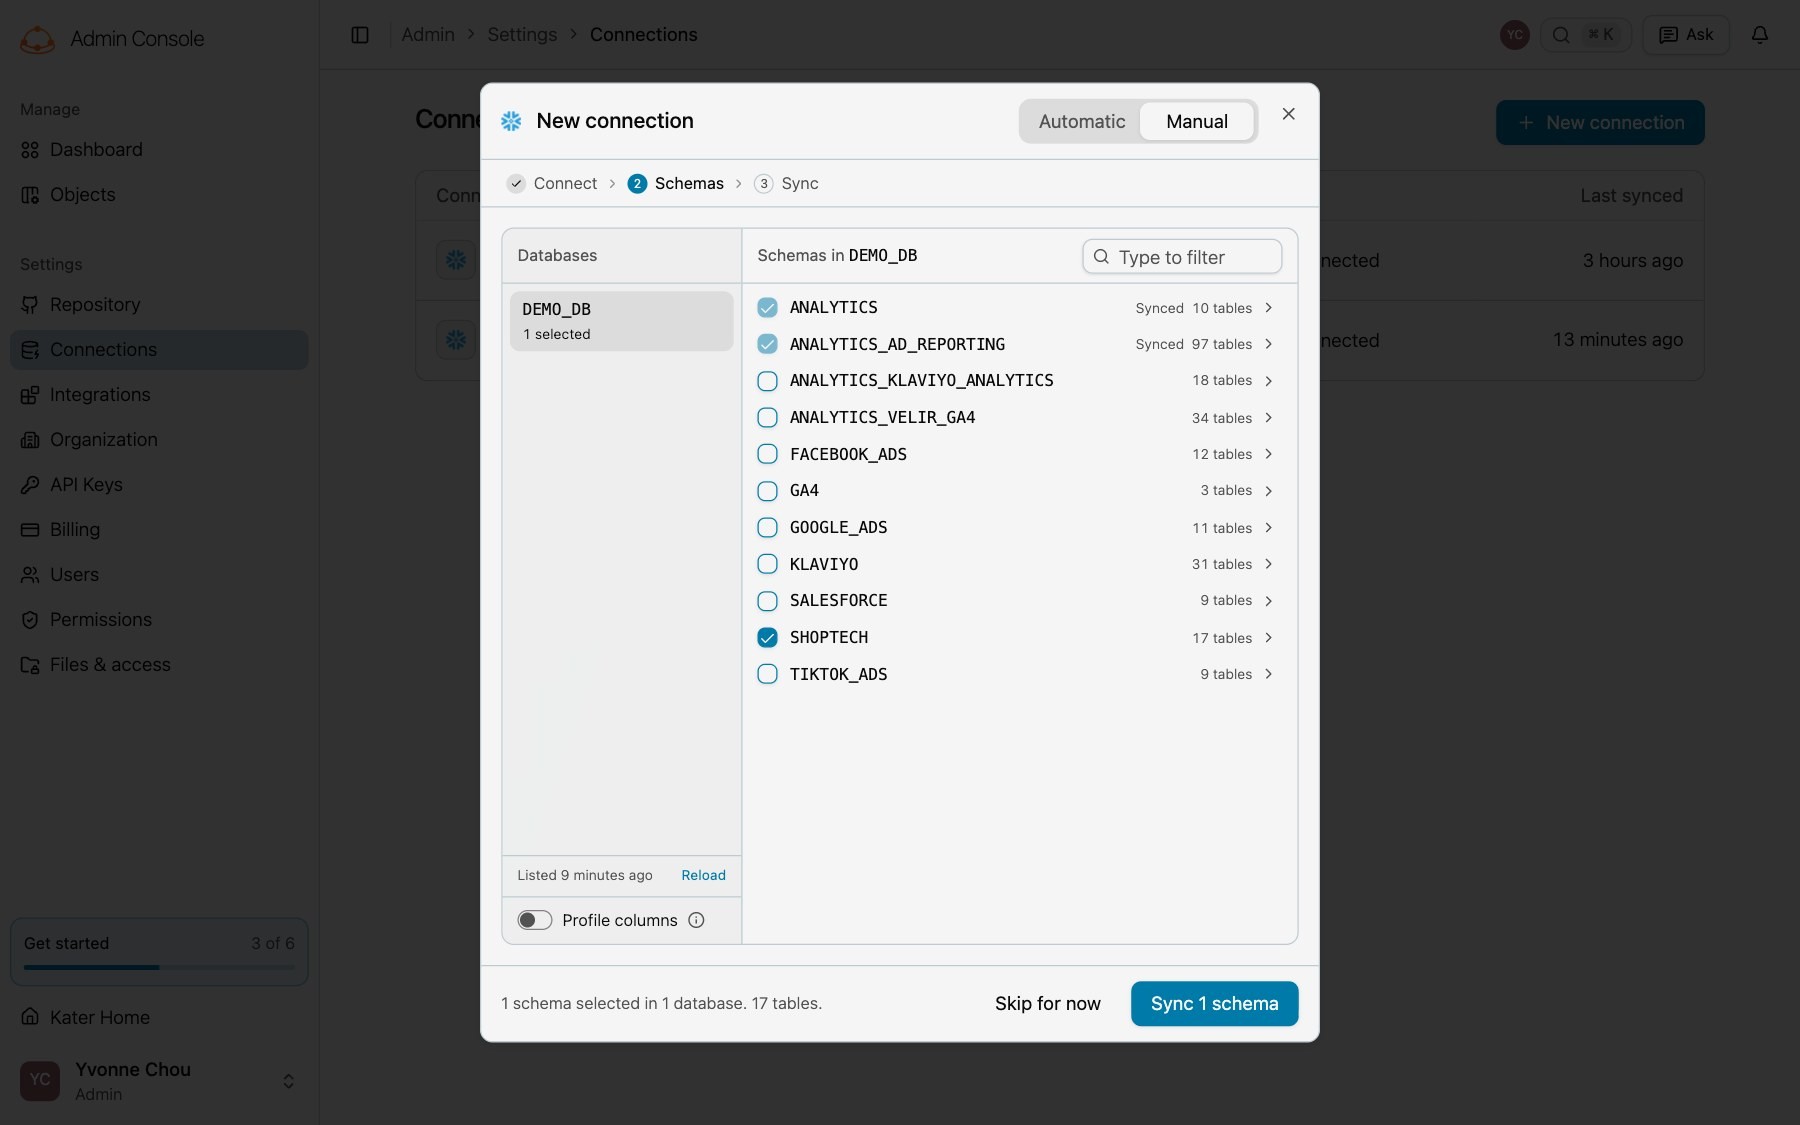Click the Sync 1 schema button
This screenshot has height=1125, width=1800.
click(1214, 1004)
